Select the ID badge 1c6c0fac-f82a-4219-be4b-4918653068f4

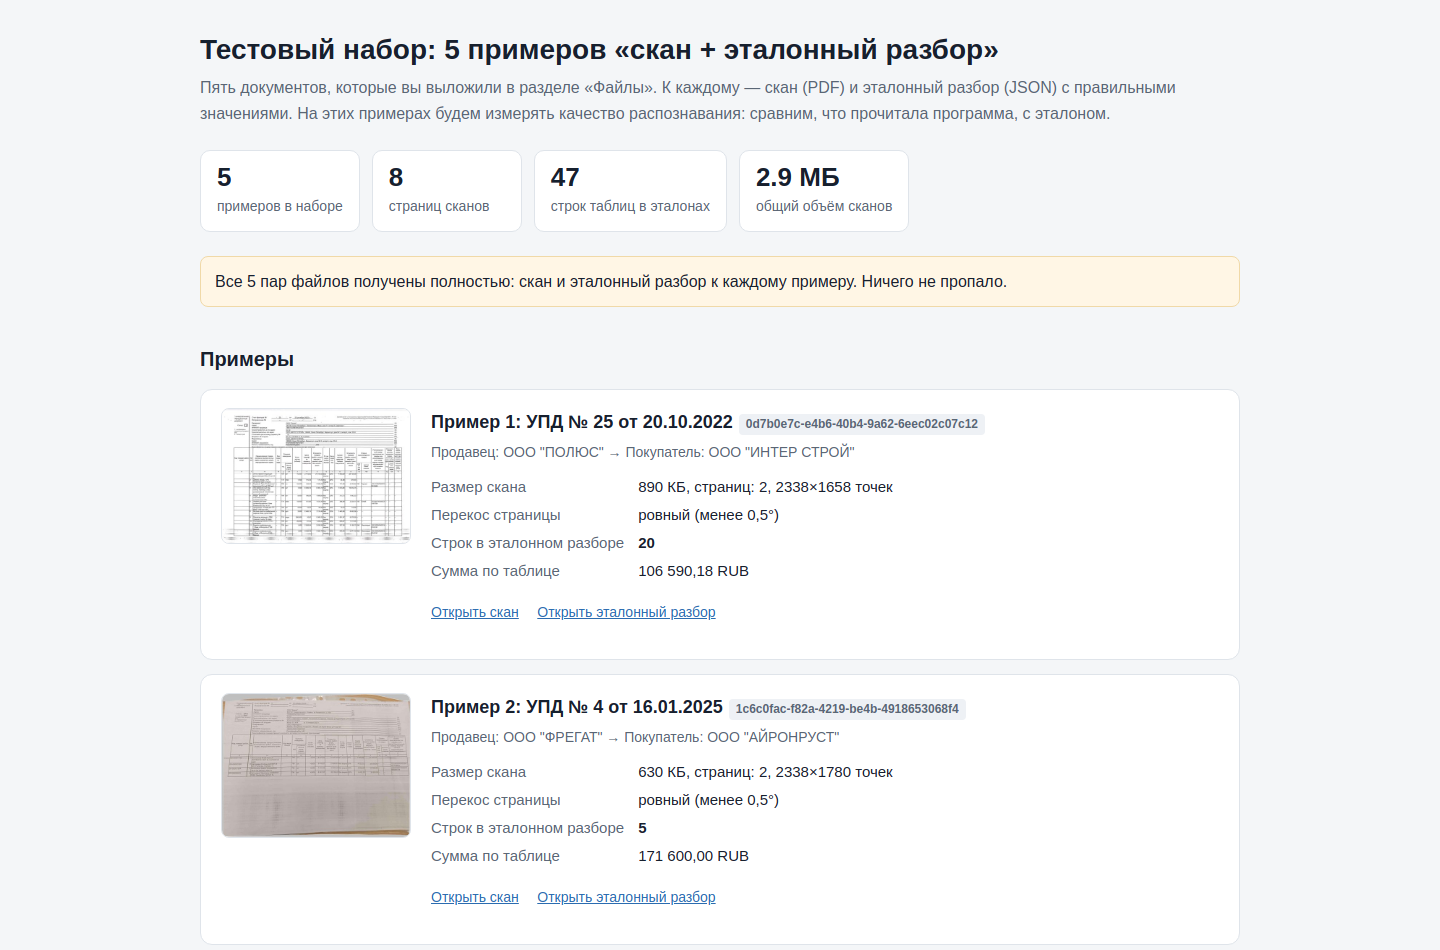pos(847,709)
